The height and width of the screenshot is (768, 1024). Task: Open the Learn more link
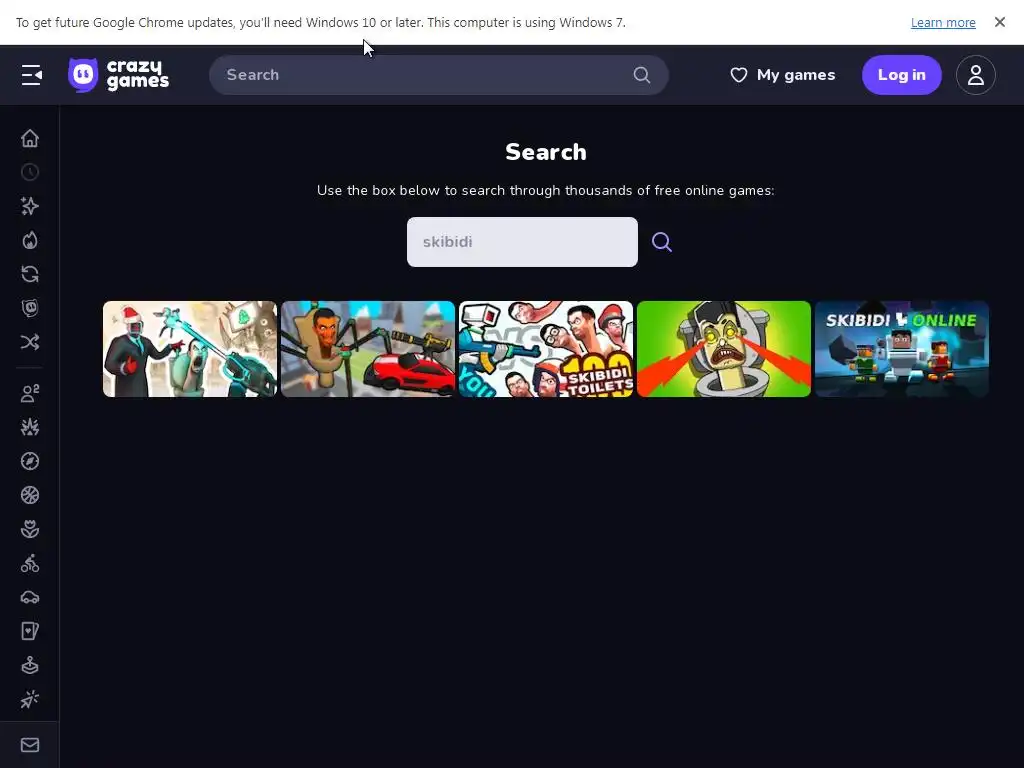[943, 23]
